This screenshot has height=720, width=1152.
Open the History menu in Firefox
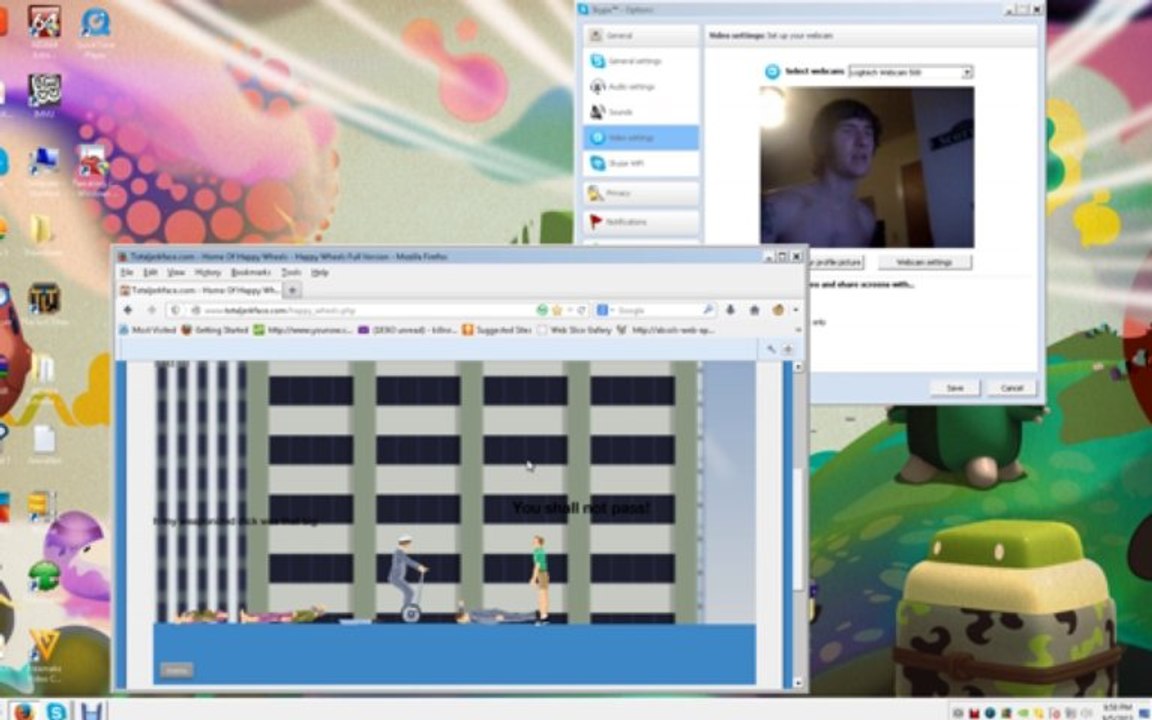coord(208,273)
